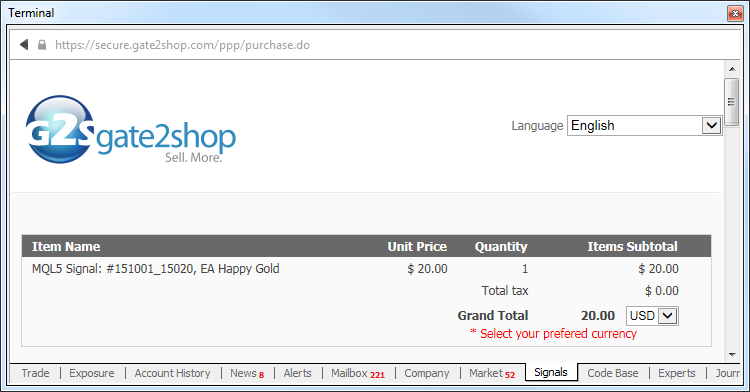This screenshot has height=392, width=750.
Task: Click the padlock security icon
Action: pyautogui.click(x=42, y=45)
